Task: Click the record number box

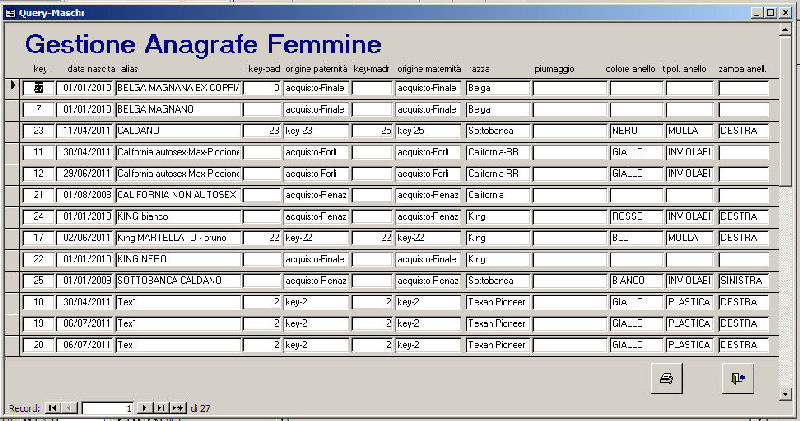Action: pos(106,408)
